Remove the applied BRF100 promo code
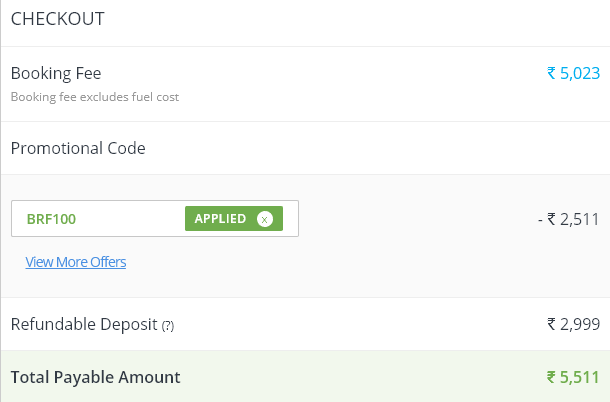 [x=265, y=219]
